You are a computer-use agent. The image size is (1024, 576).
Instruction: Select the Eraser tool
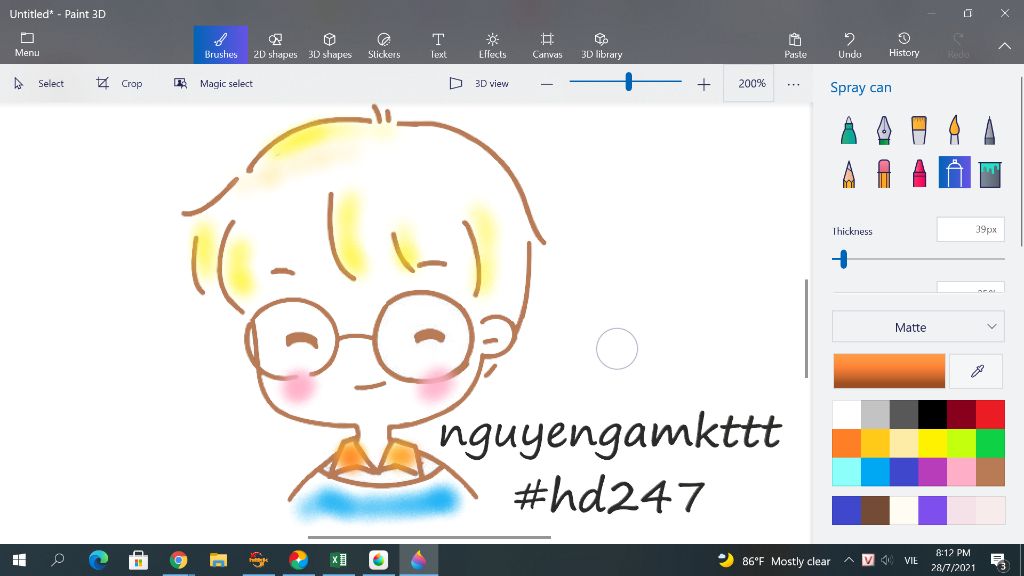click(884, 173)
